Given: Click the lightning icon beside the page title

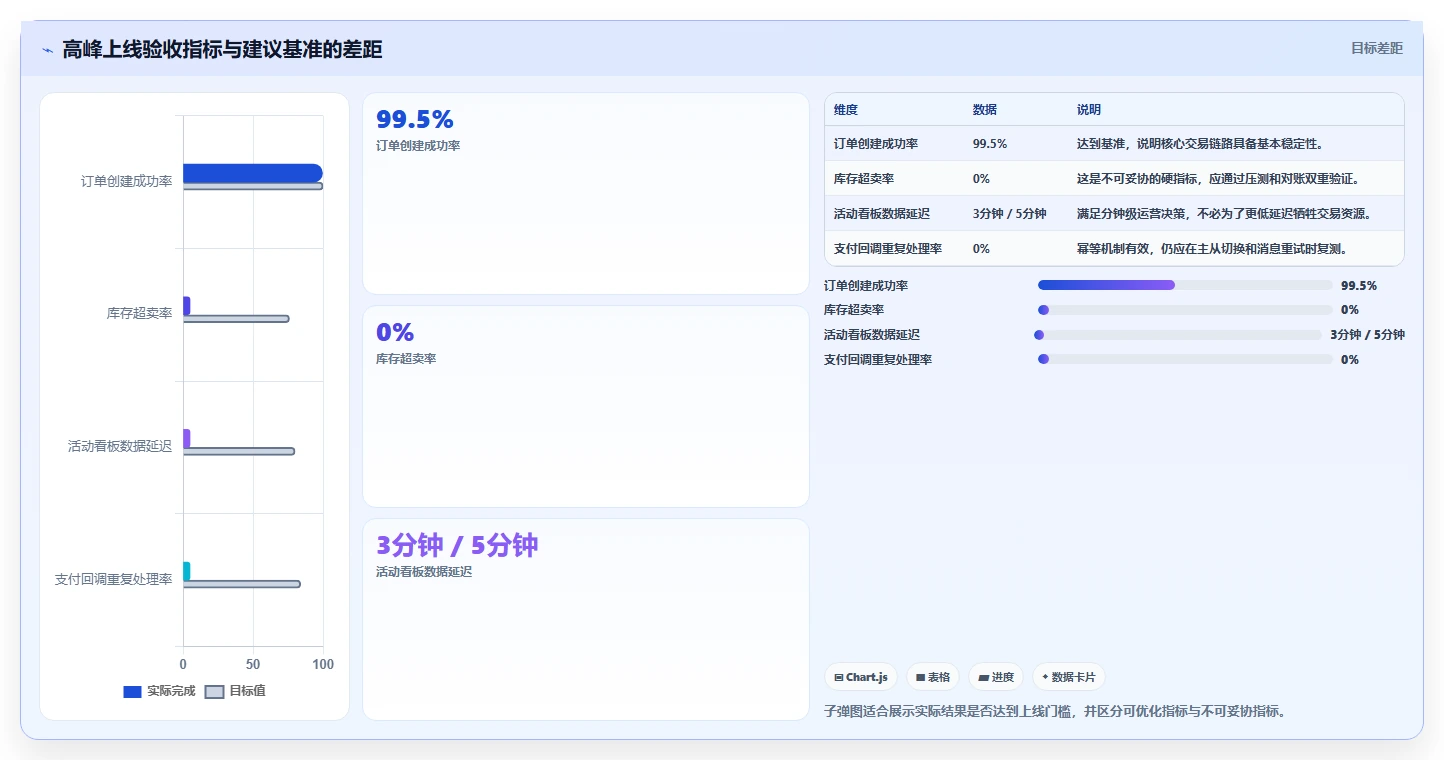Looking at the screenshot, I should point(47,50).
